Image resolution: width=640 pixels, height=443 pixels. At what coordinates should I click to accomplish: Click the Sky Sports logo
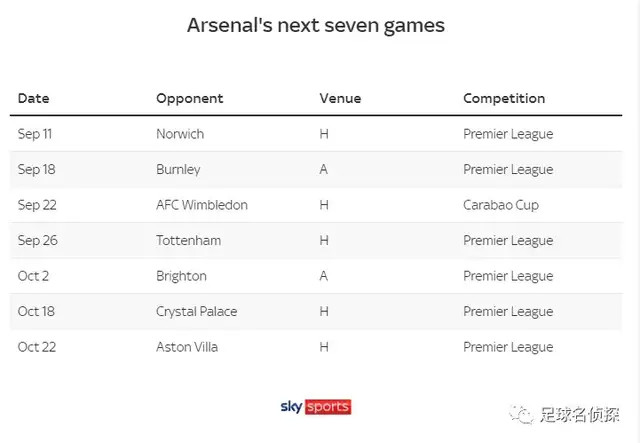tap(316, 407)
